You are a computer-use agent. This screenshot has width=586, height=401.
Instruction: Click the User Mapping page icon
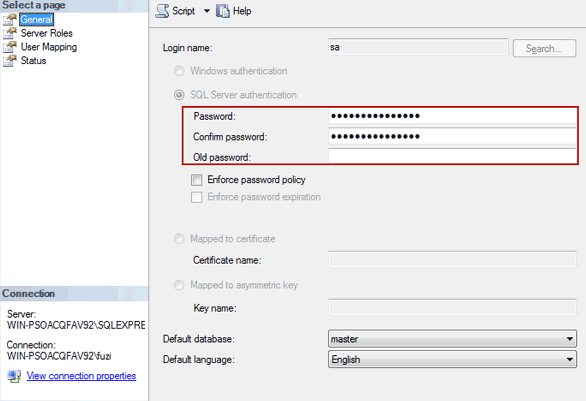(x=10, y=47)
